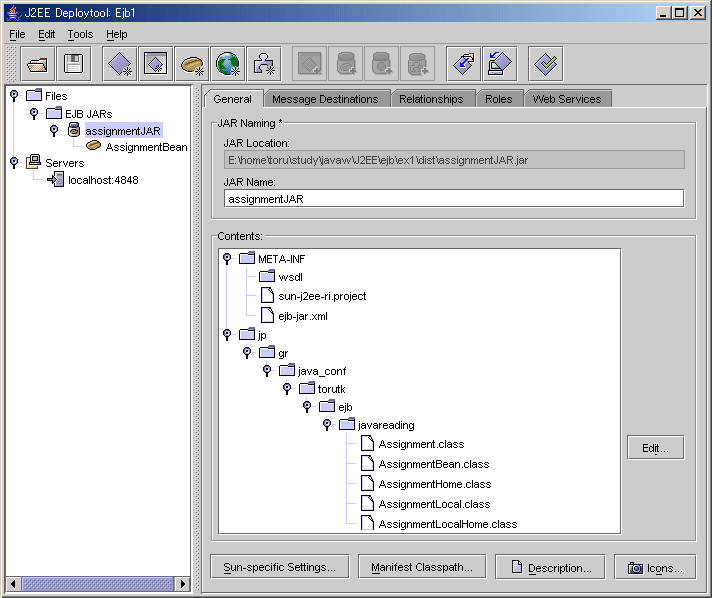The image size is (712, 598).
Task: Click the second greyed-out jar toolbar icon
Action: click(x=381, y=64)
